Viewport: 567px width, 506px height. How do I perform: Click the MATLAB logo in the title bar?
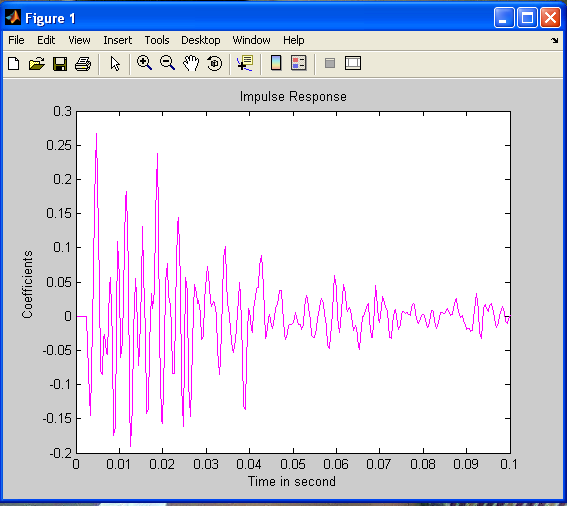coord(13,17)
